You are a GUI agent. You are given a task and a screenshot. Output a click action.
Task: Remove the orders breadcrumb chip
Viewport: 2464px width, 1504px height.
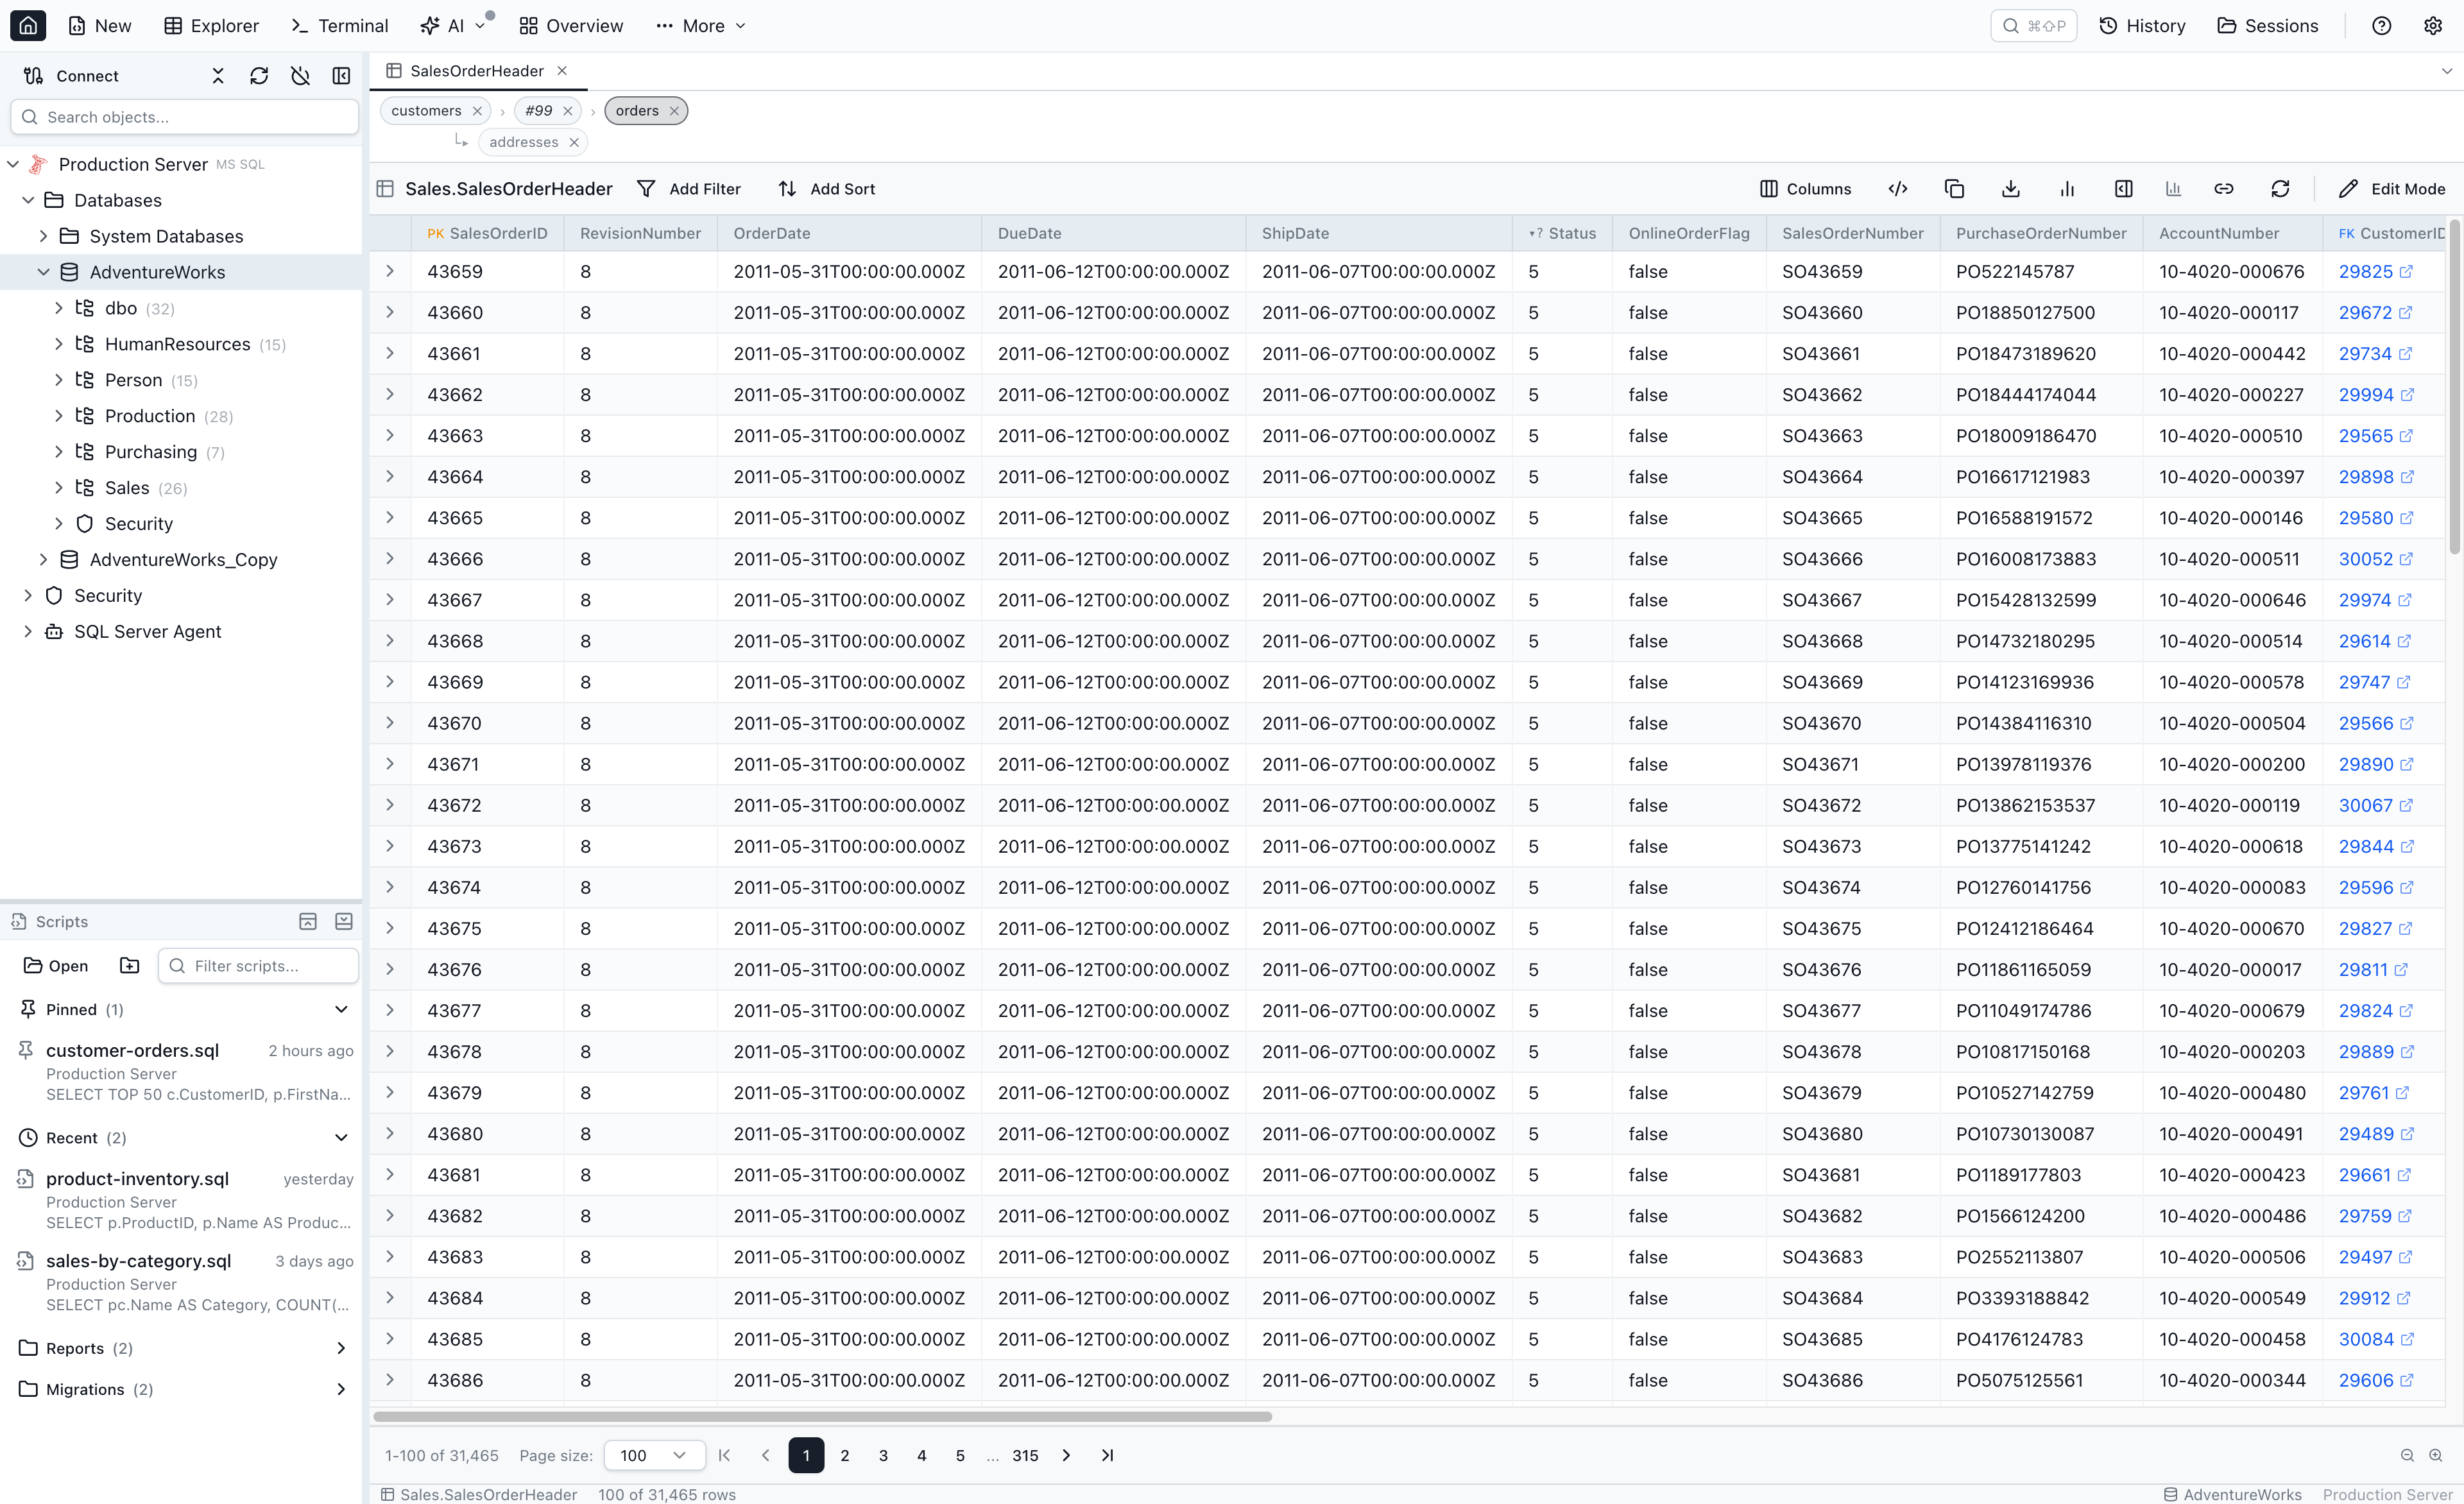tap(674, 111)
